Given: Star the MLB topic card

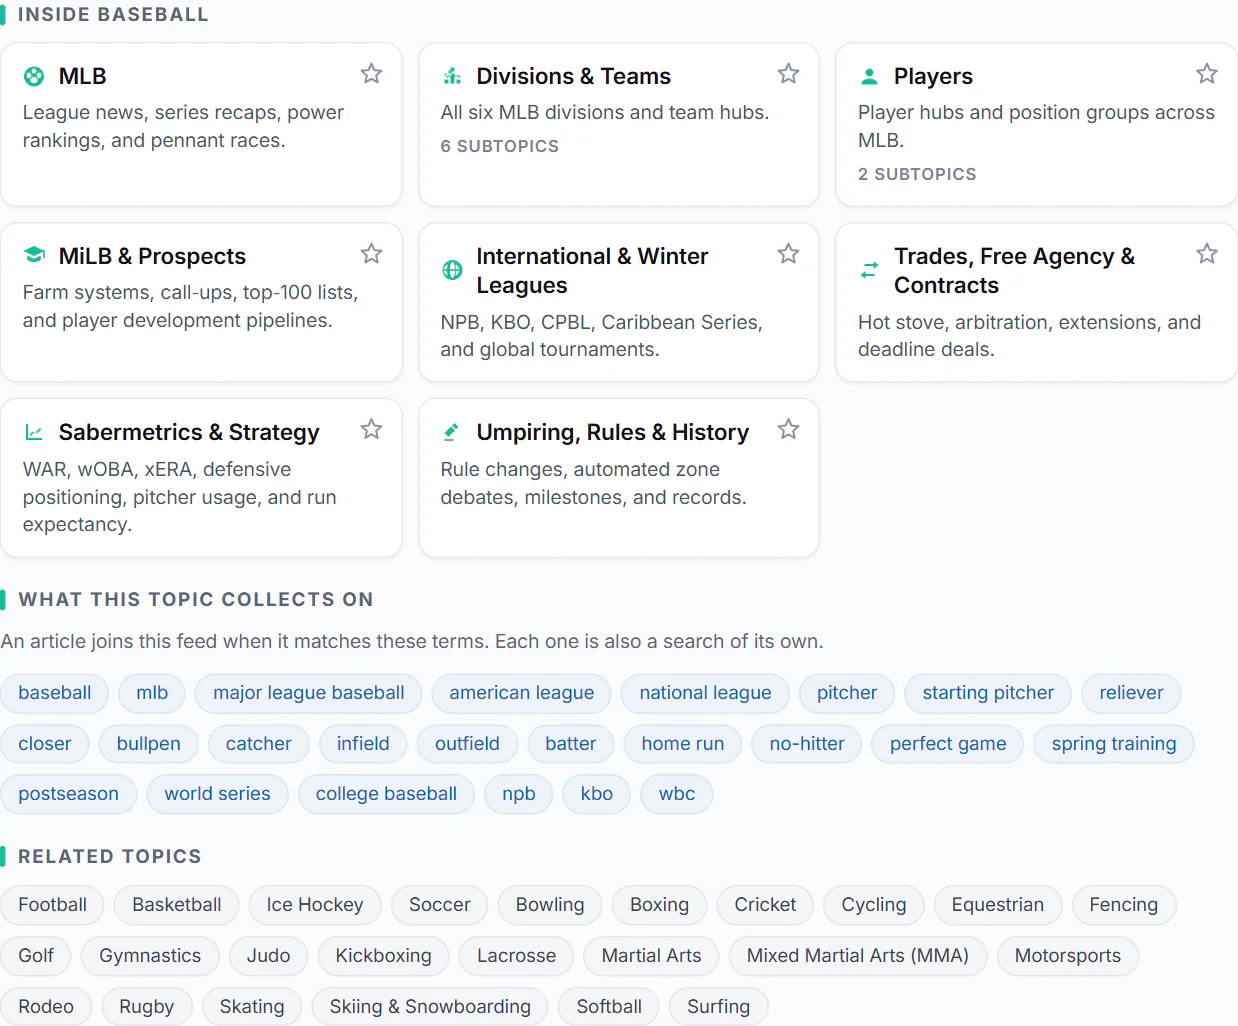Looking at the screenshot, I should point(371,74).
